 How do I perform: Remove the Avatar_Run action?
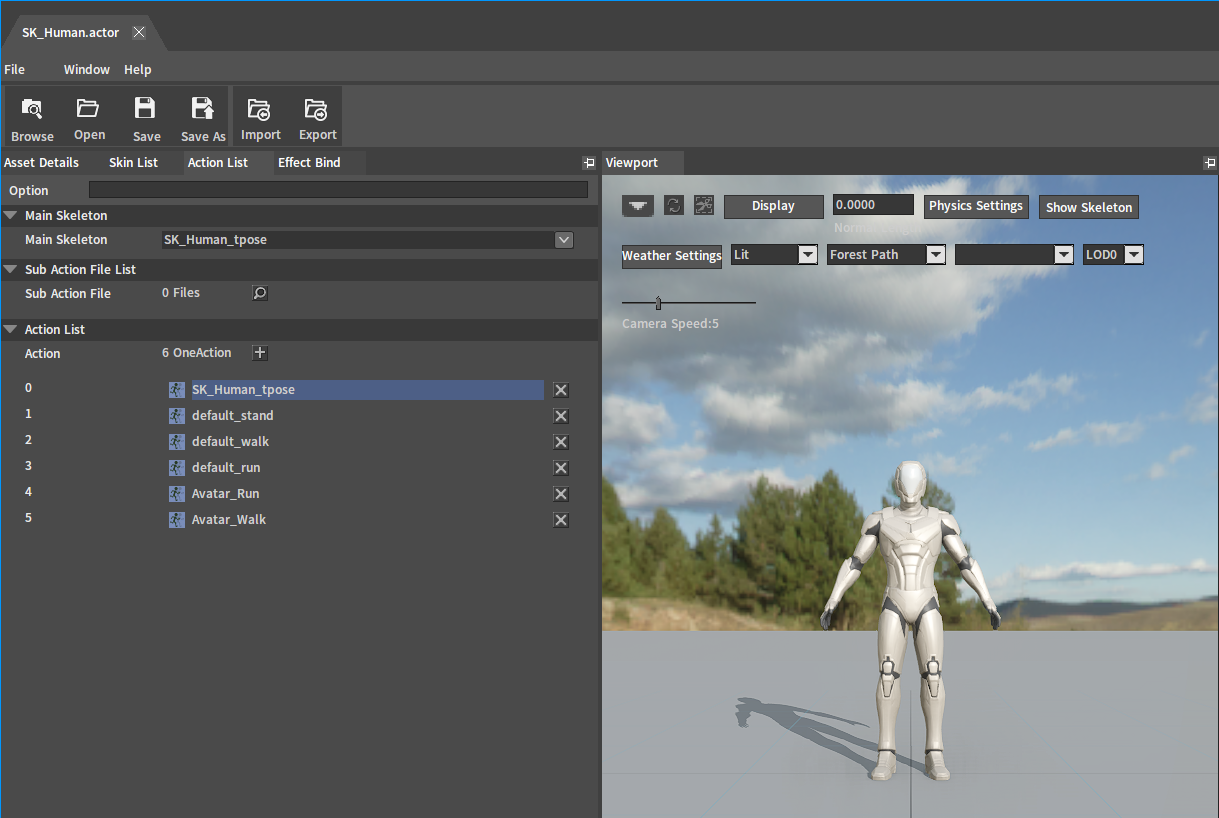tap(561, 494)
